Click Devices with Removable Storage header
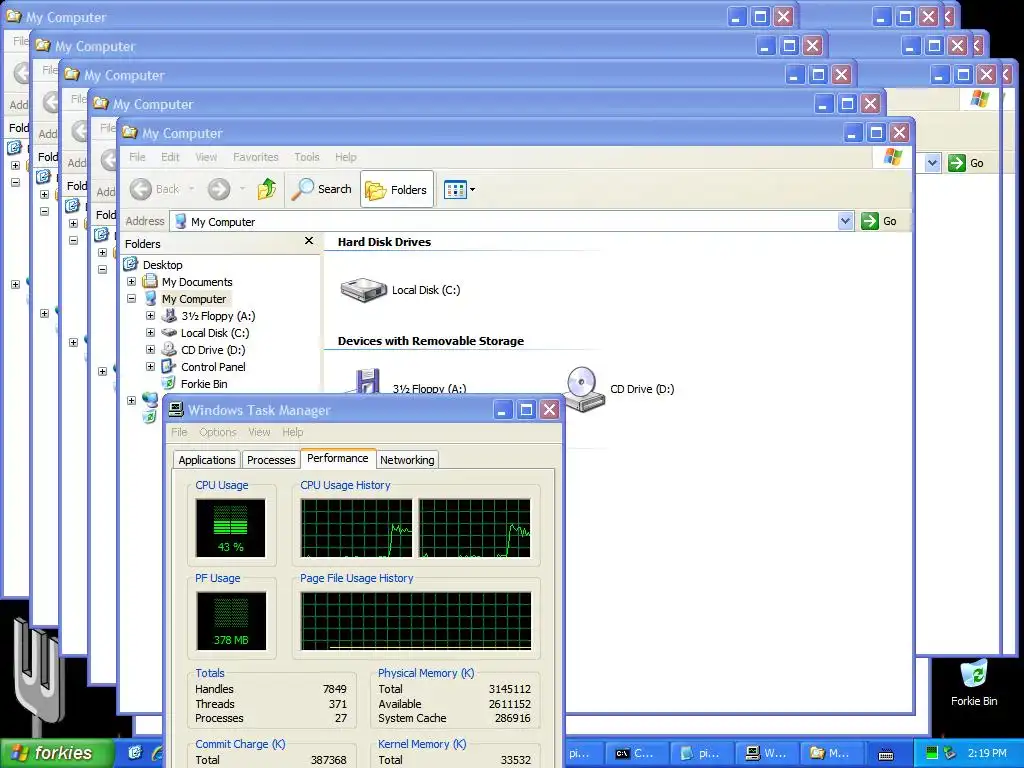 pos(430,341)
